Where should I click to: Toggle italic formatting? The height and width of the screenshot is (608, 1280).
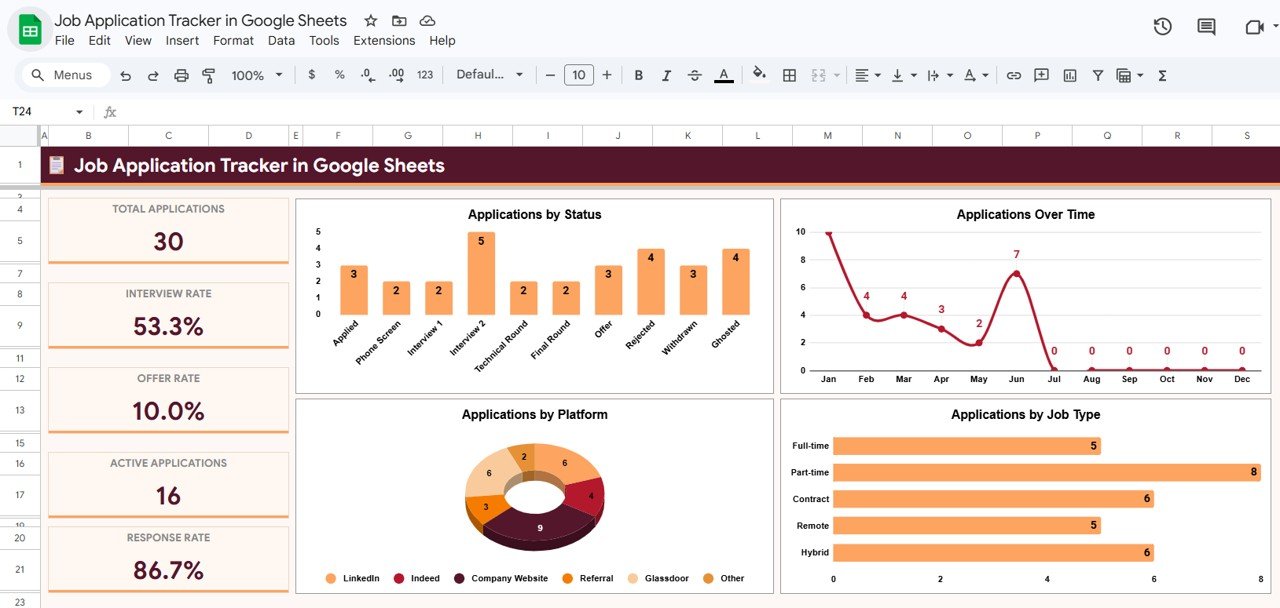click(x=666, y=74)
